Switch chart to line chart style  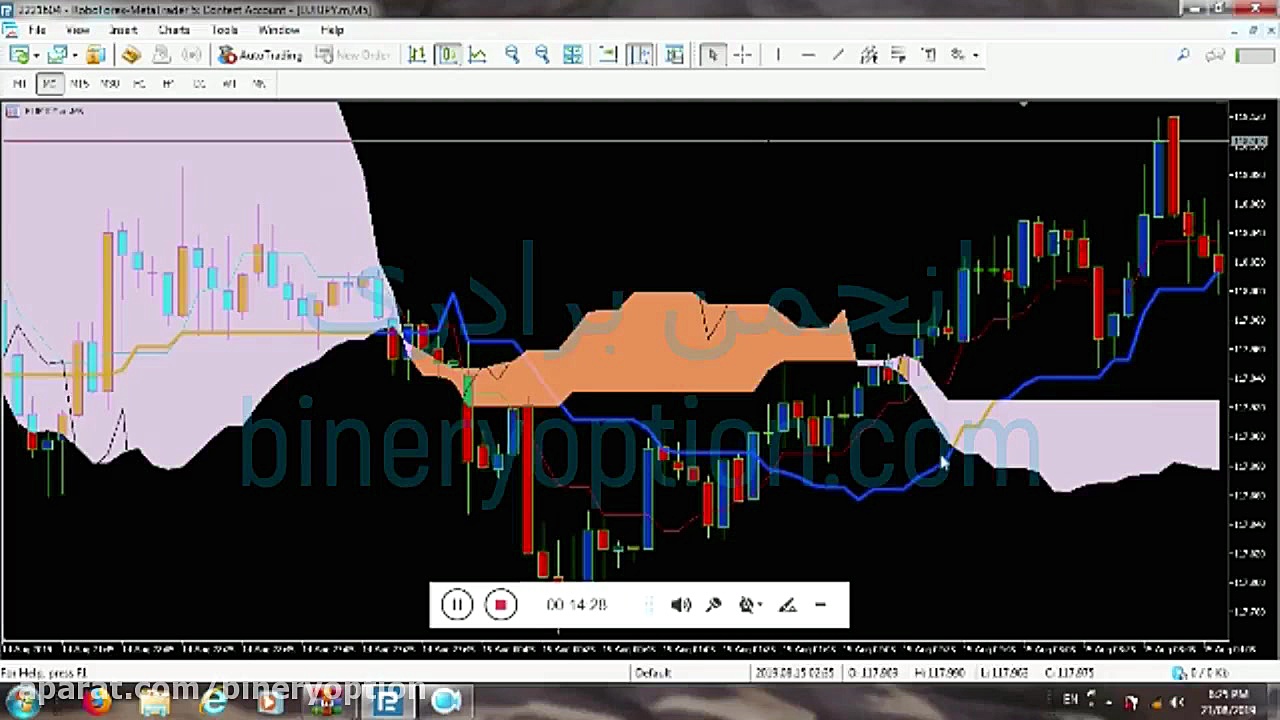(x=478, y=55)
